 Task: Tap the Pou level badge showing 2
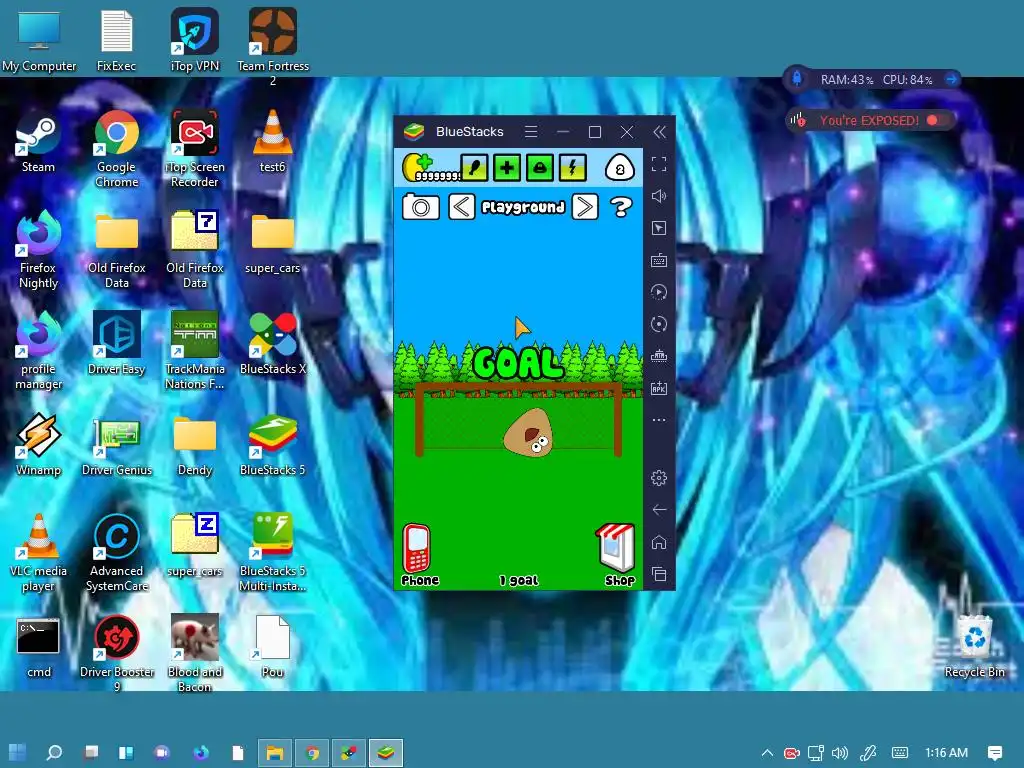pyautogui.click(x=620, y=168)
